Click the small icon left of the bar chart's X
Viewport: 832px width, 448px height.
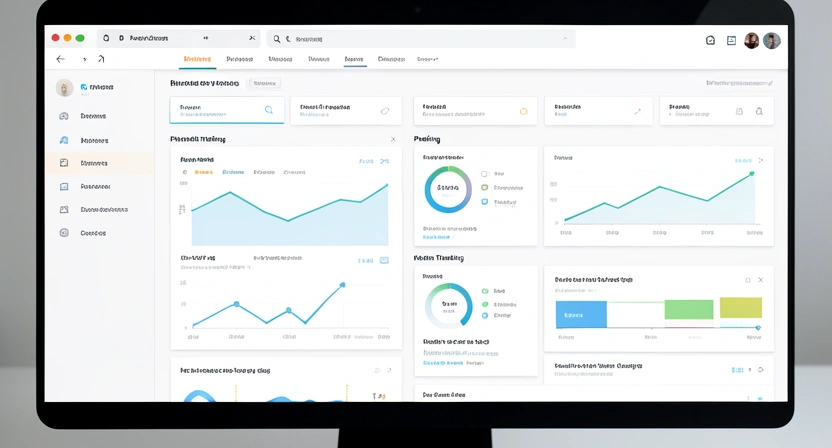(x=748, y=280)
